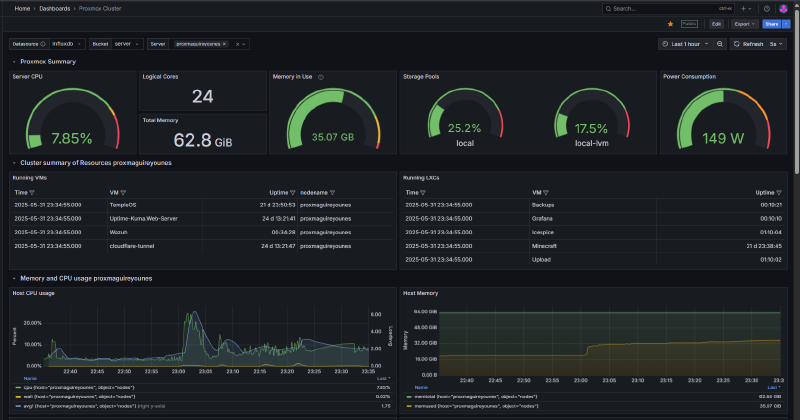Screen dimensions: 800x420
Task: Select the Grafana LXC cell
Action: tap(592, 219)
